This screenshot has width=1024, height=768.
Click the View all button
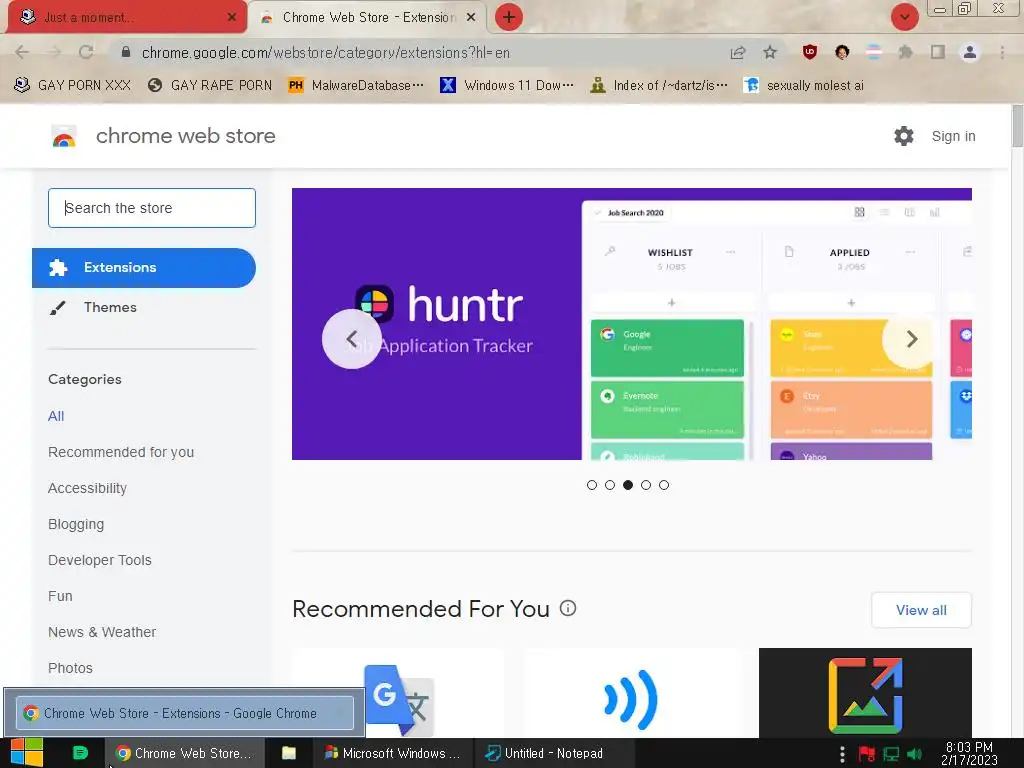(x=921, y=610)
